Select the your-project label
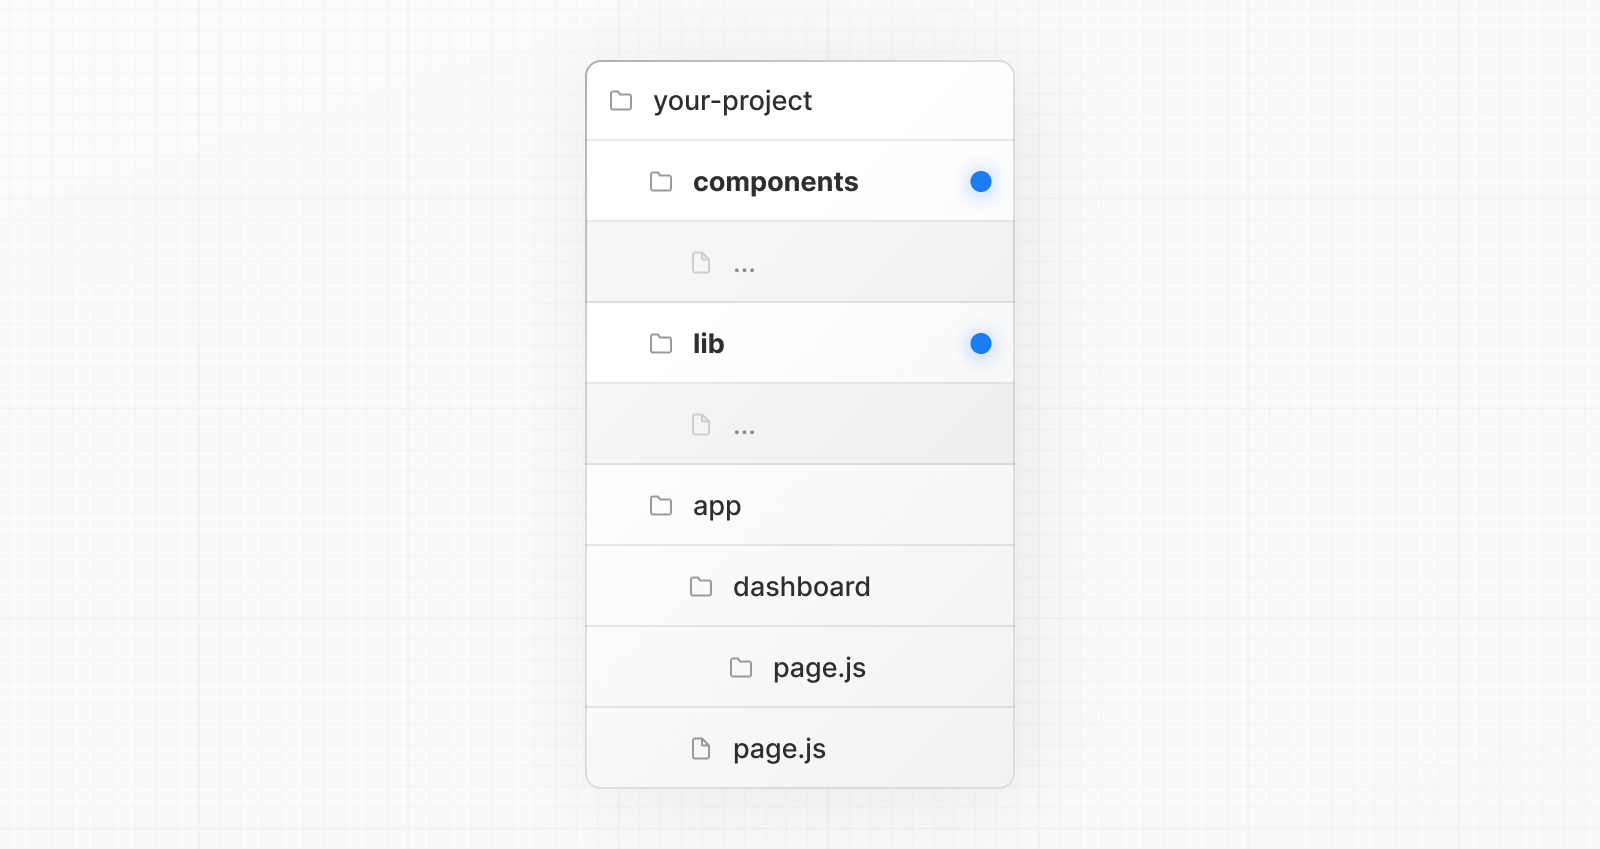 [x=732, y=101]
